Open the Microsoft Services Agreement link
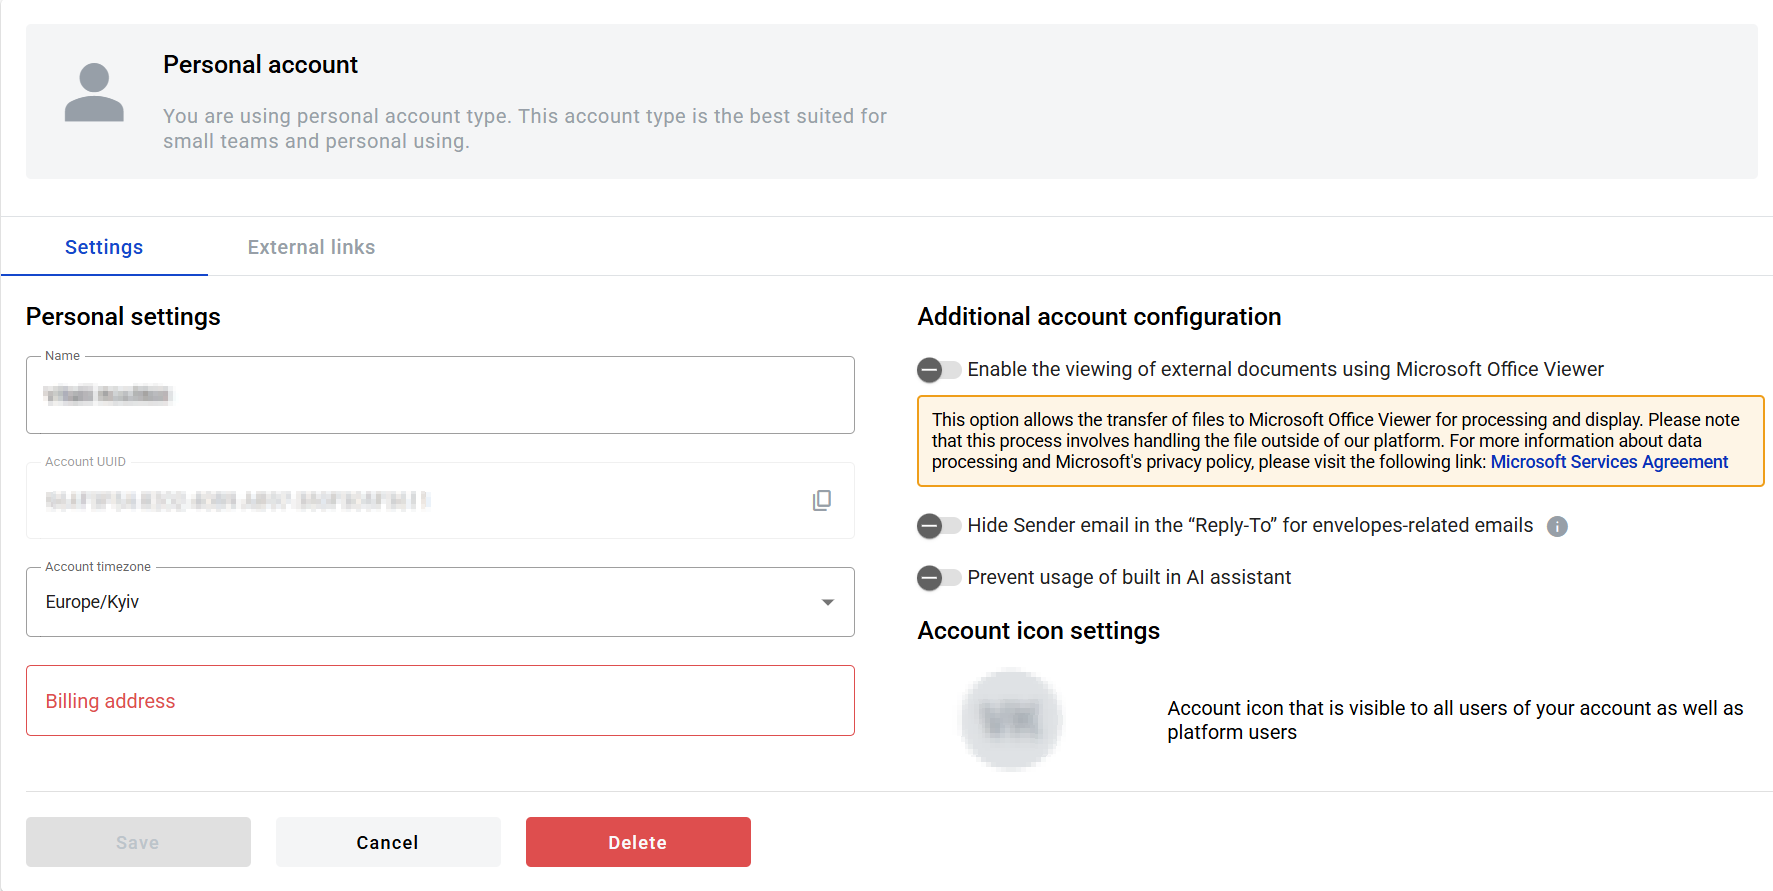Image resolution: width=1773 pixels, height=891 pixels. tap(1608, 462)
